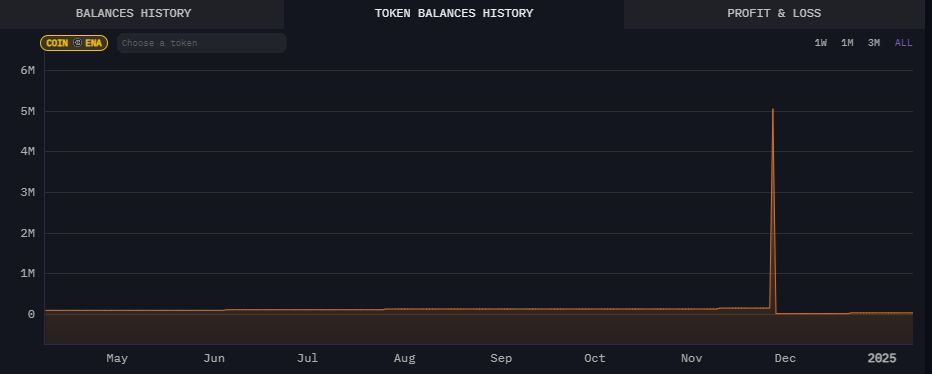The width and height of the screenshot is (932, 374).
Task: Click the 5M balance spike peak
Action: [x=772, y=109]
